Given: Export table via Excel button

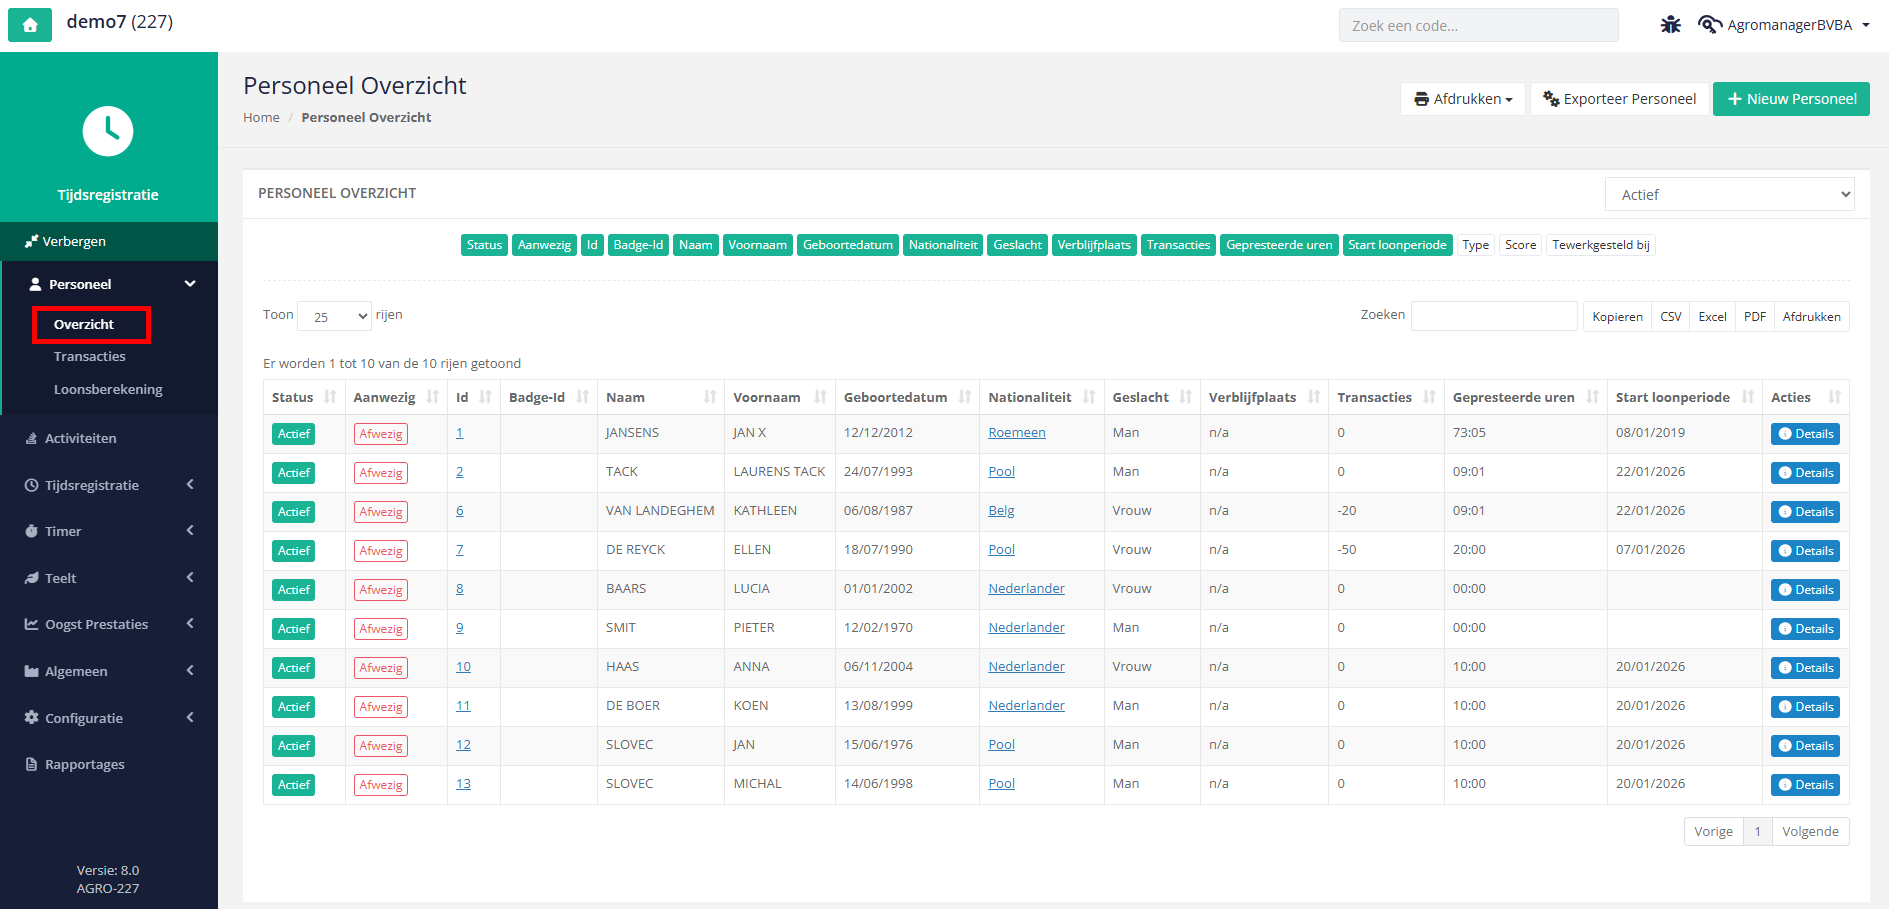Looking at the screenshot, I should tap(1712, 316).
